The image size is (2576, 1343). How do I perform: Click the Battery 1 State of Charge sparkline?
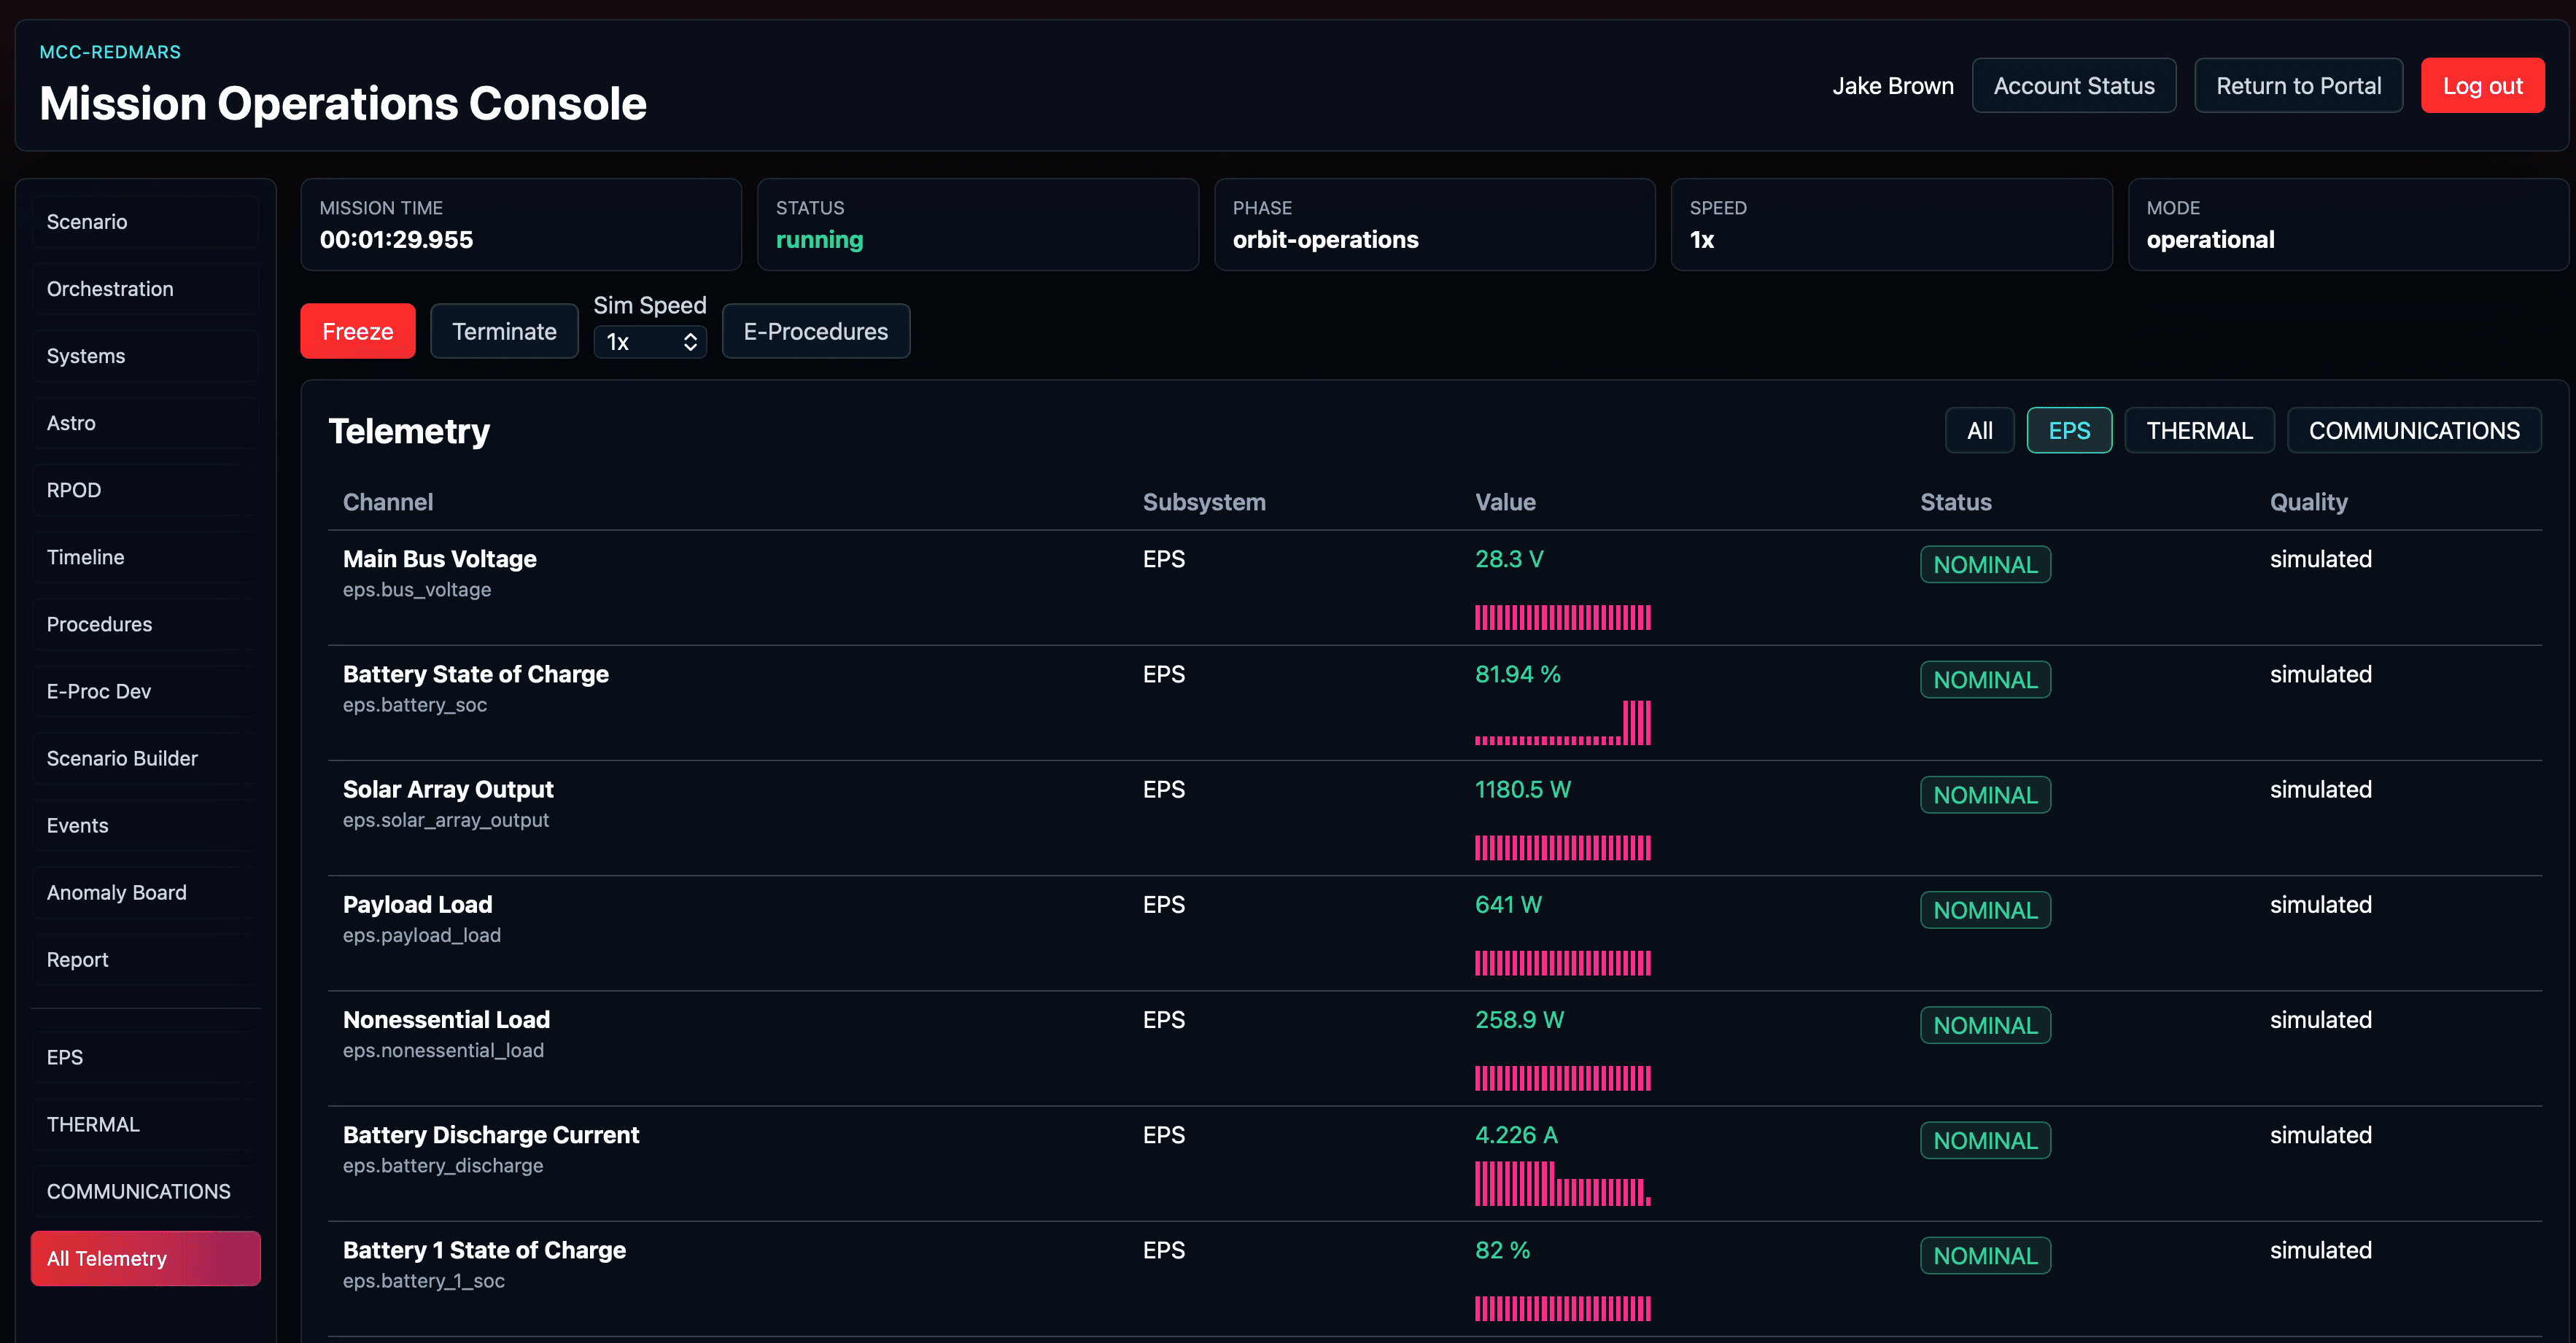(1563, 1308)
